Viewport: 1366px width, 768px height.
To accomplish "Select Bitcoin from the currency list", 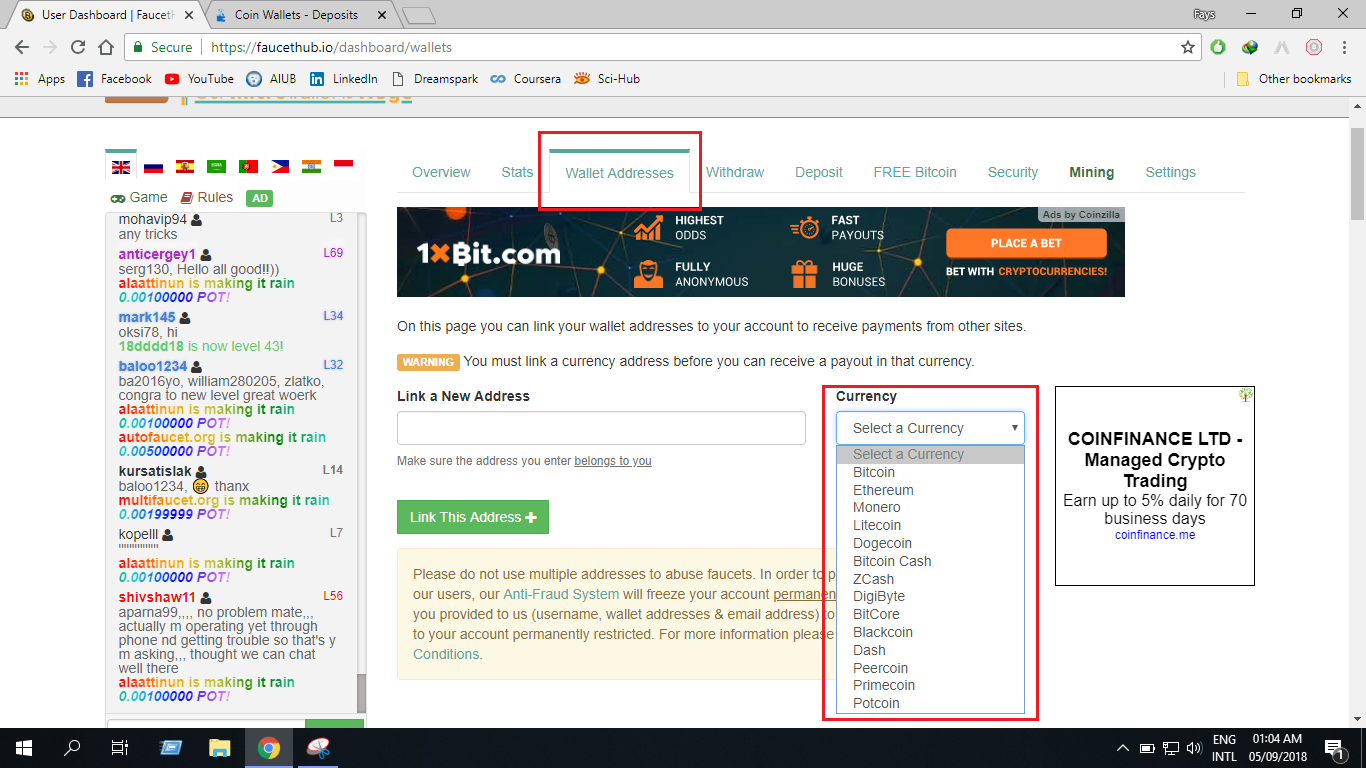I will (x=874, y=472).
